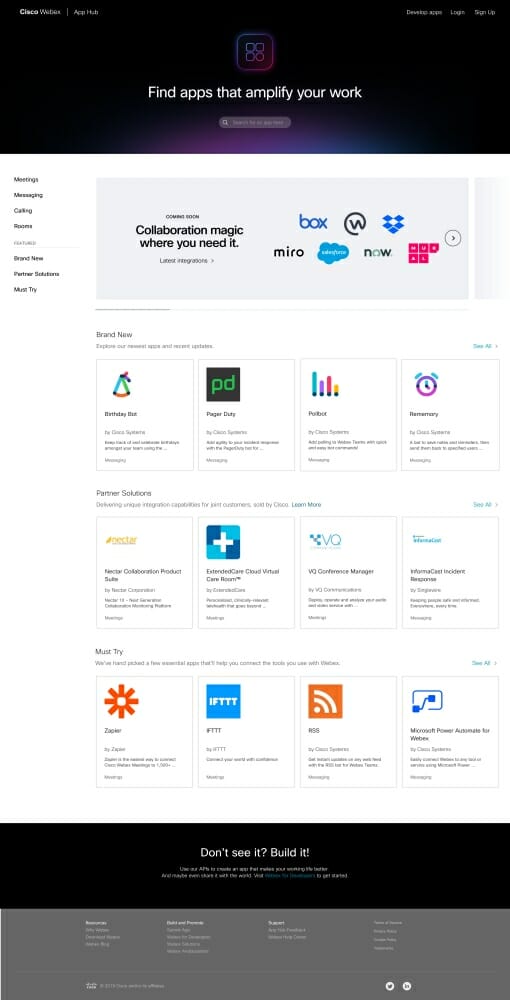
Task: Focus the app search field
Action: (x=255, y=122)
